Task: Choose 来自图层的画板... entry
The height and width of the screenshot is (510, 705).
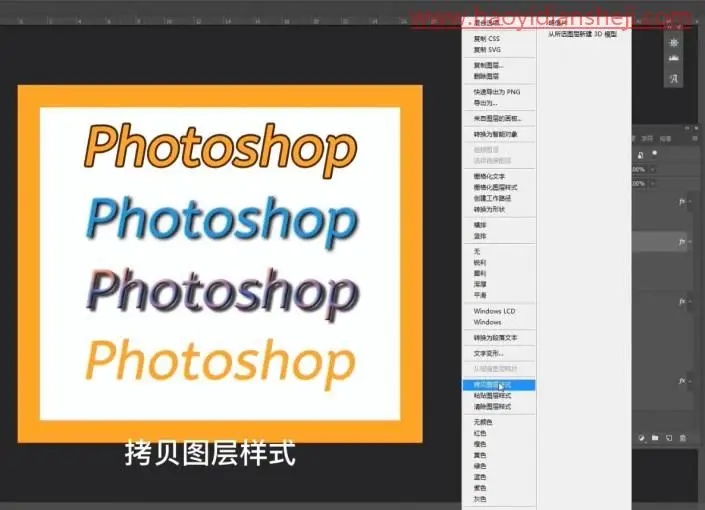Action: [x=499, y=119]
